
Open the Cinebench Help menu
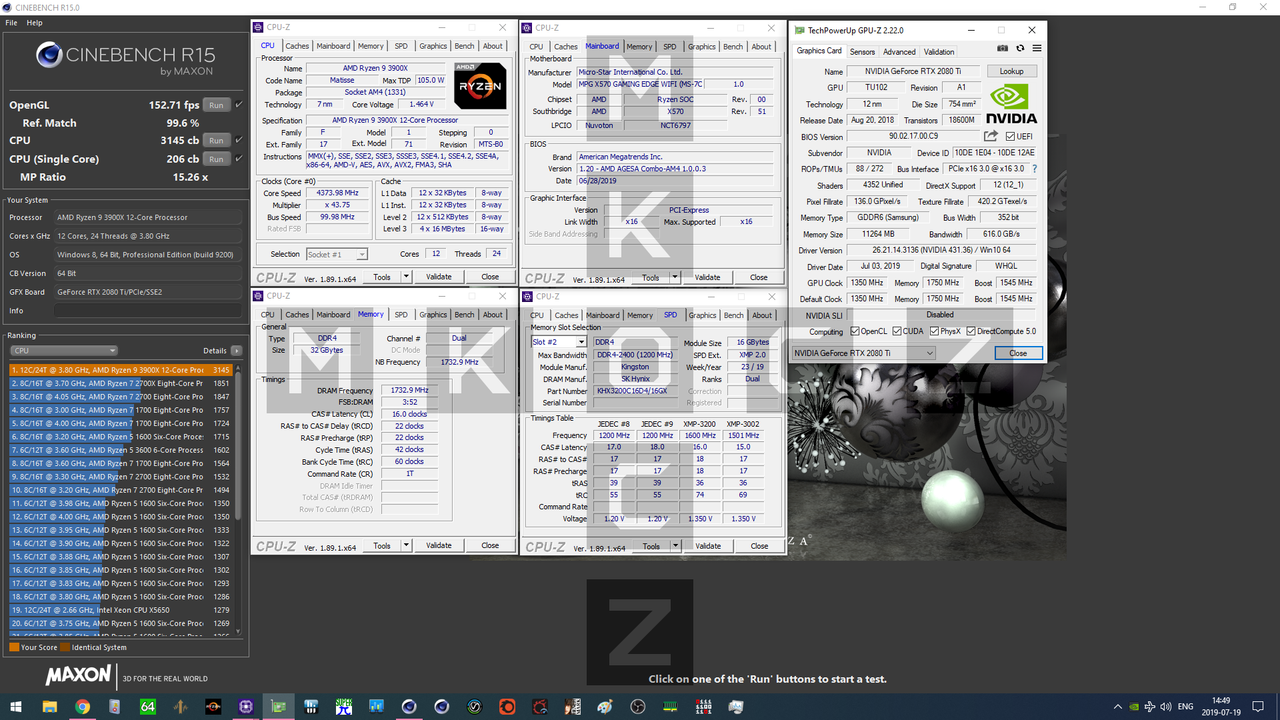(x=35, y=22)
